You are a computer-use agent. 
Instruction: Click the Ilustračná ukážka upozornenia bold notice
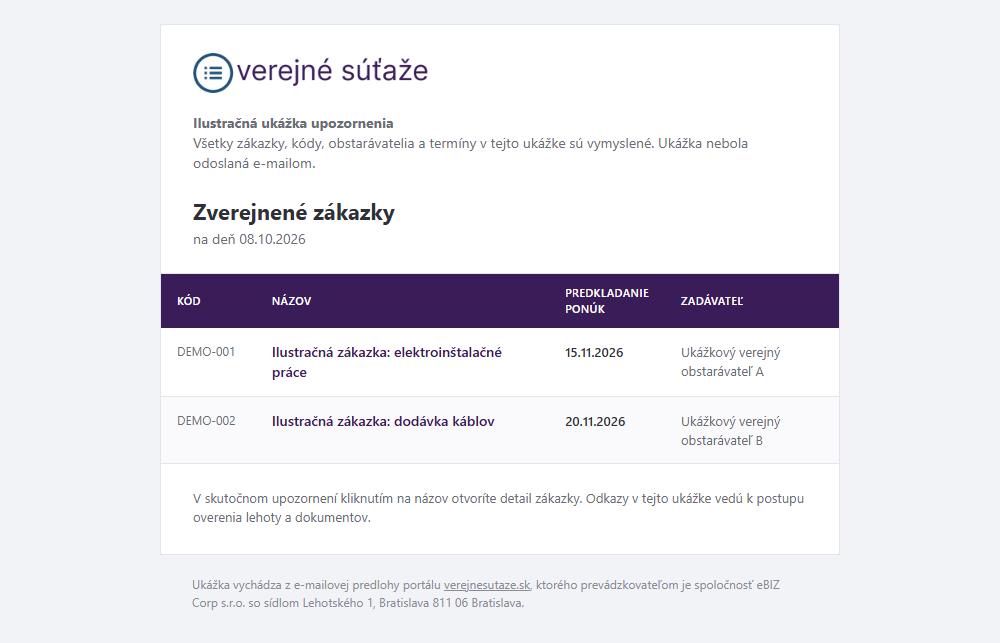(293, 123)
